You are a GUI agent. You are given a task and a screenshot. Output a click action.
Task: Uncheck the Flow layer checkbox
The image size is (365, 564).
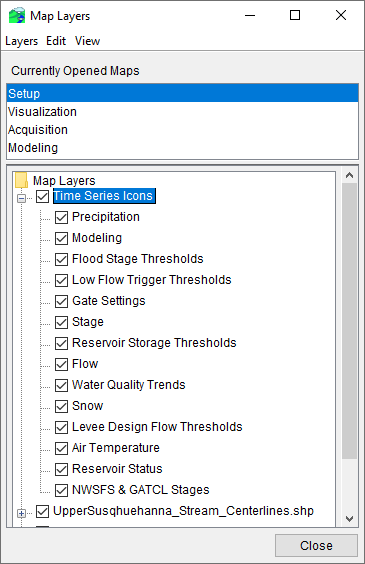pyautogui.click(x=61, y=364)
